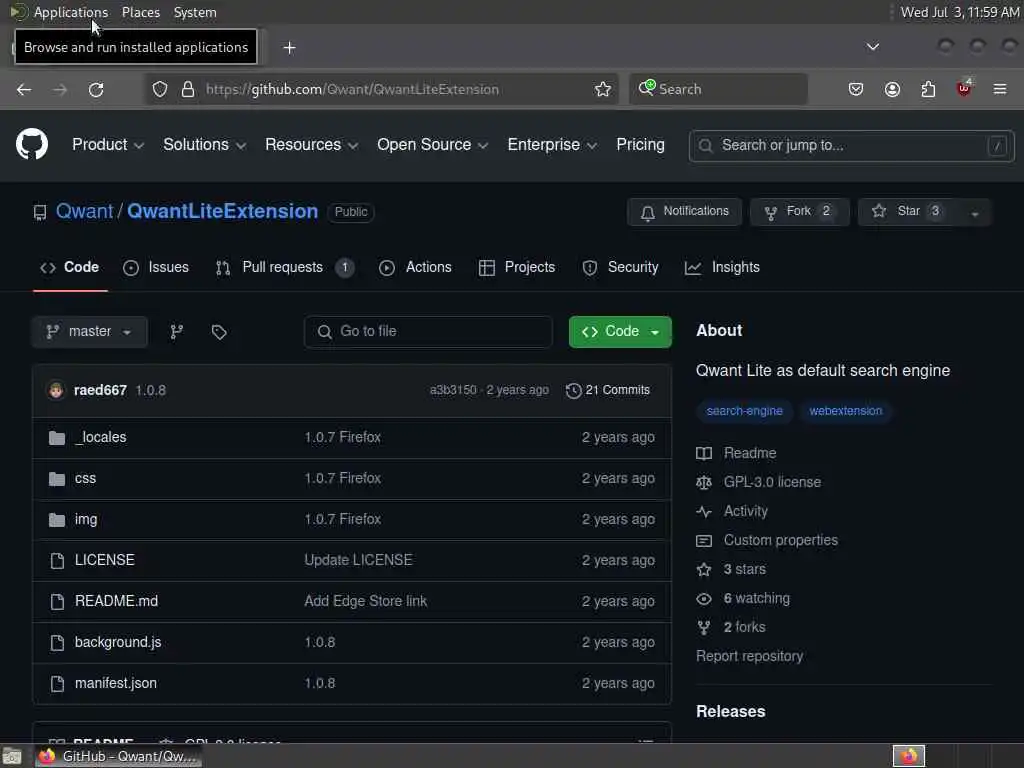Click the show desktop icon in bottom panel
Screen dimensions: 1024x768
12,756
